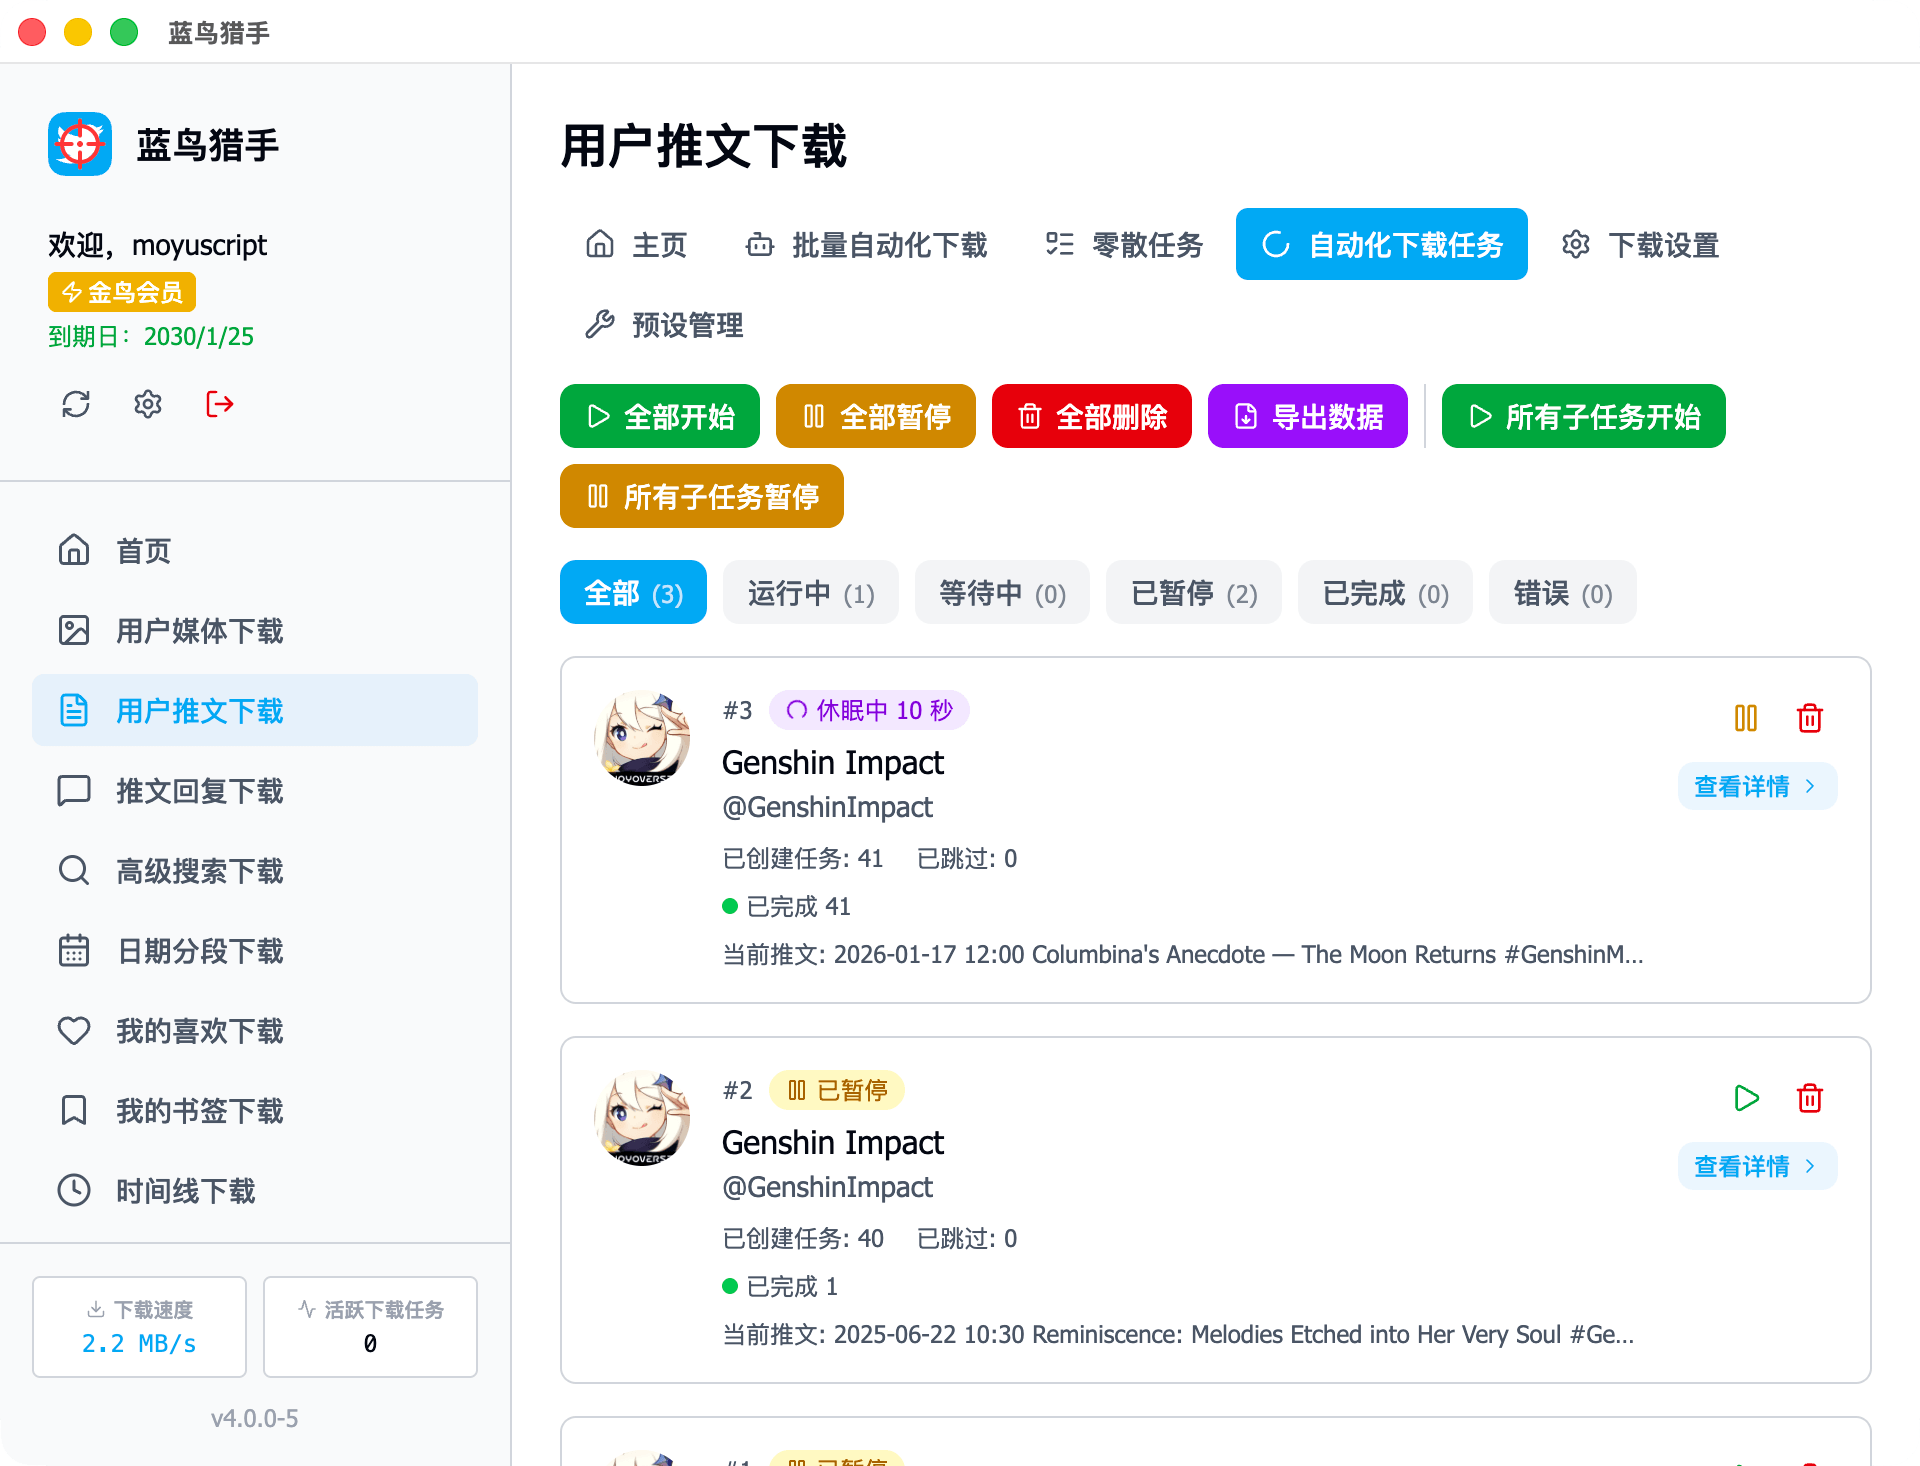
Task: Resume task #2 with play icon
Action: point(1745,1098)
